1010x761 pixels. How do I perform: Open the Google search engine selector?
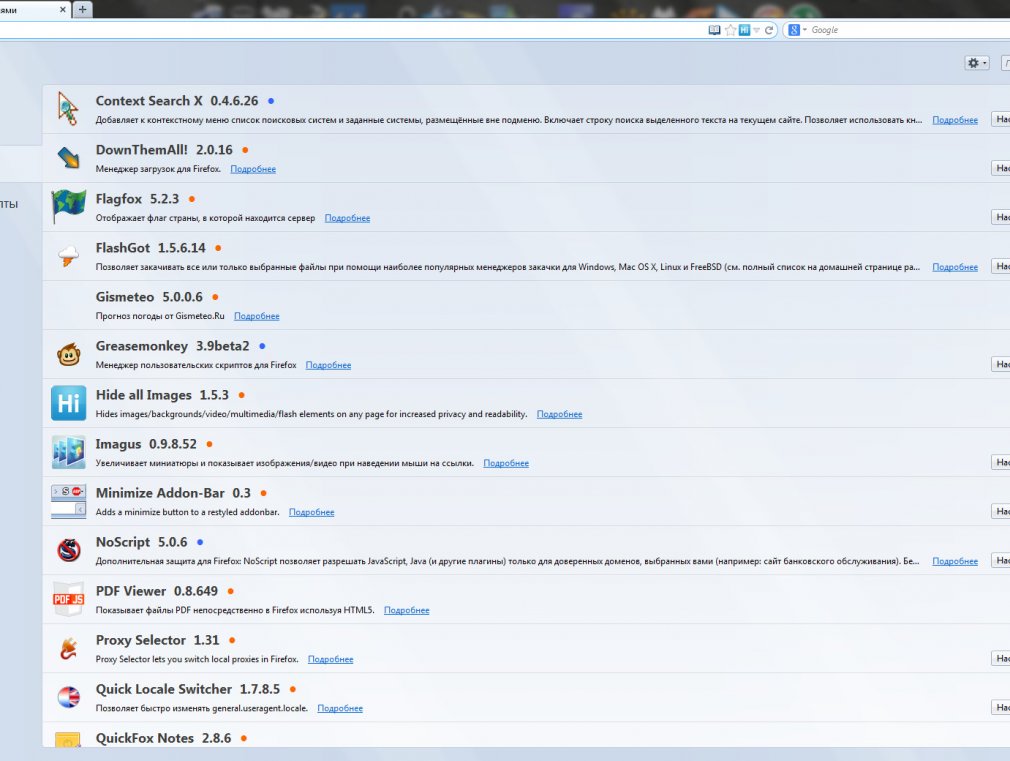pyautogui.click(x=797, y=30)
